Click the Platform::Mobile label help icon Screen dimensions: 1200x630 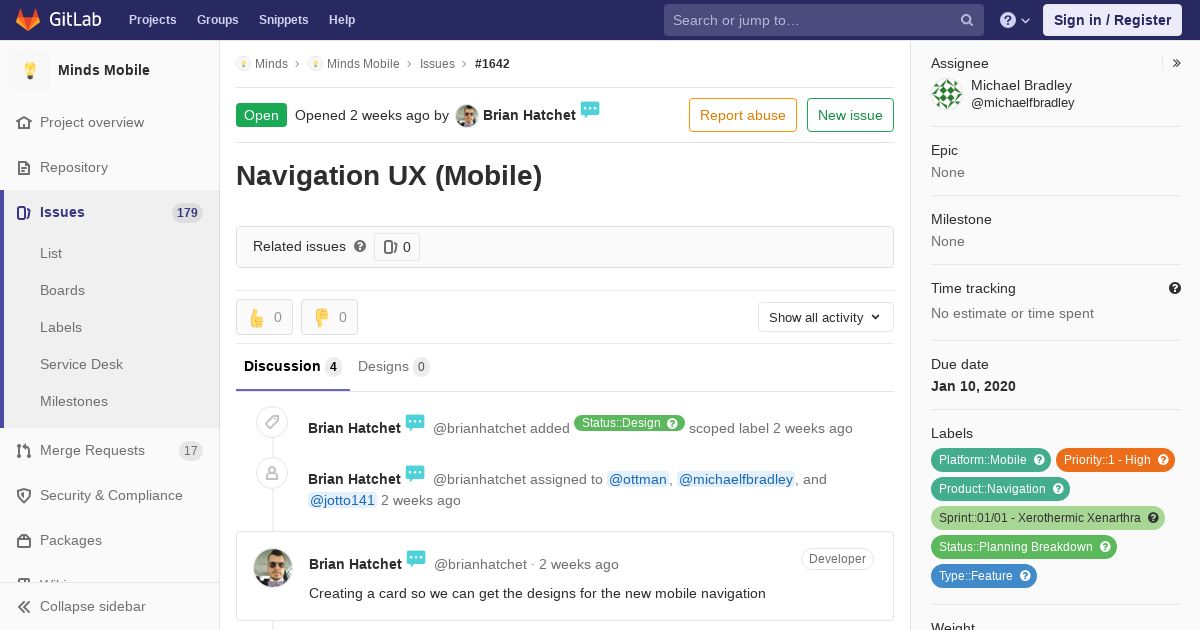point(1039,460)
